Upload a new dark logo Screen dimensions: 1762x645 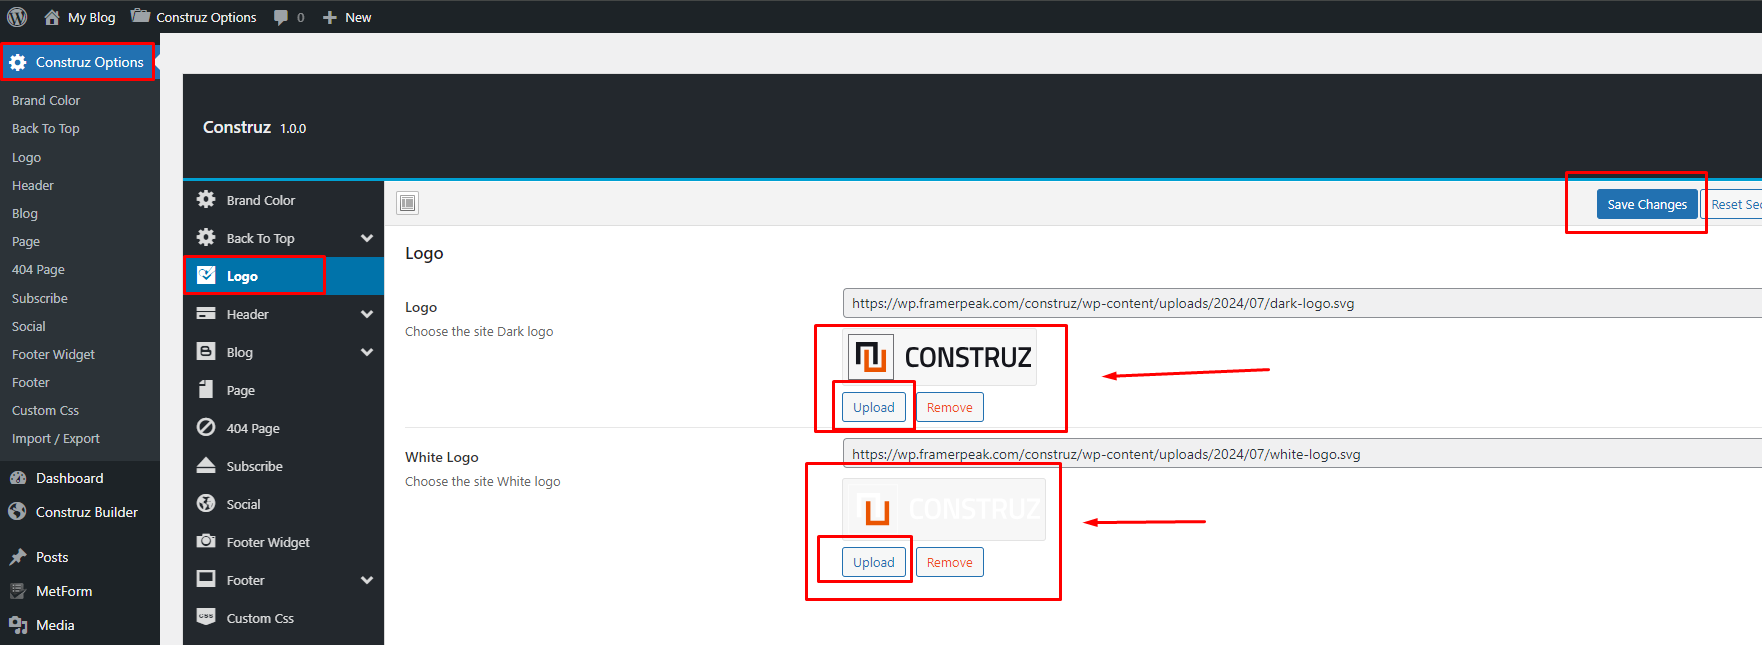point(874,407)
